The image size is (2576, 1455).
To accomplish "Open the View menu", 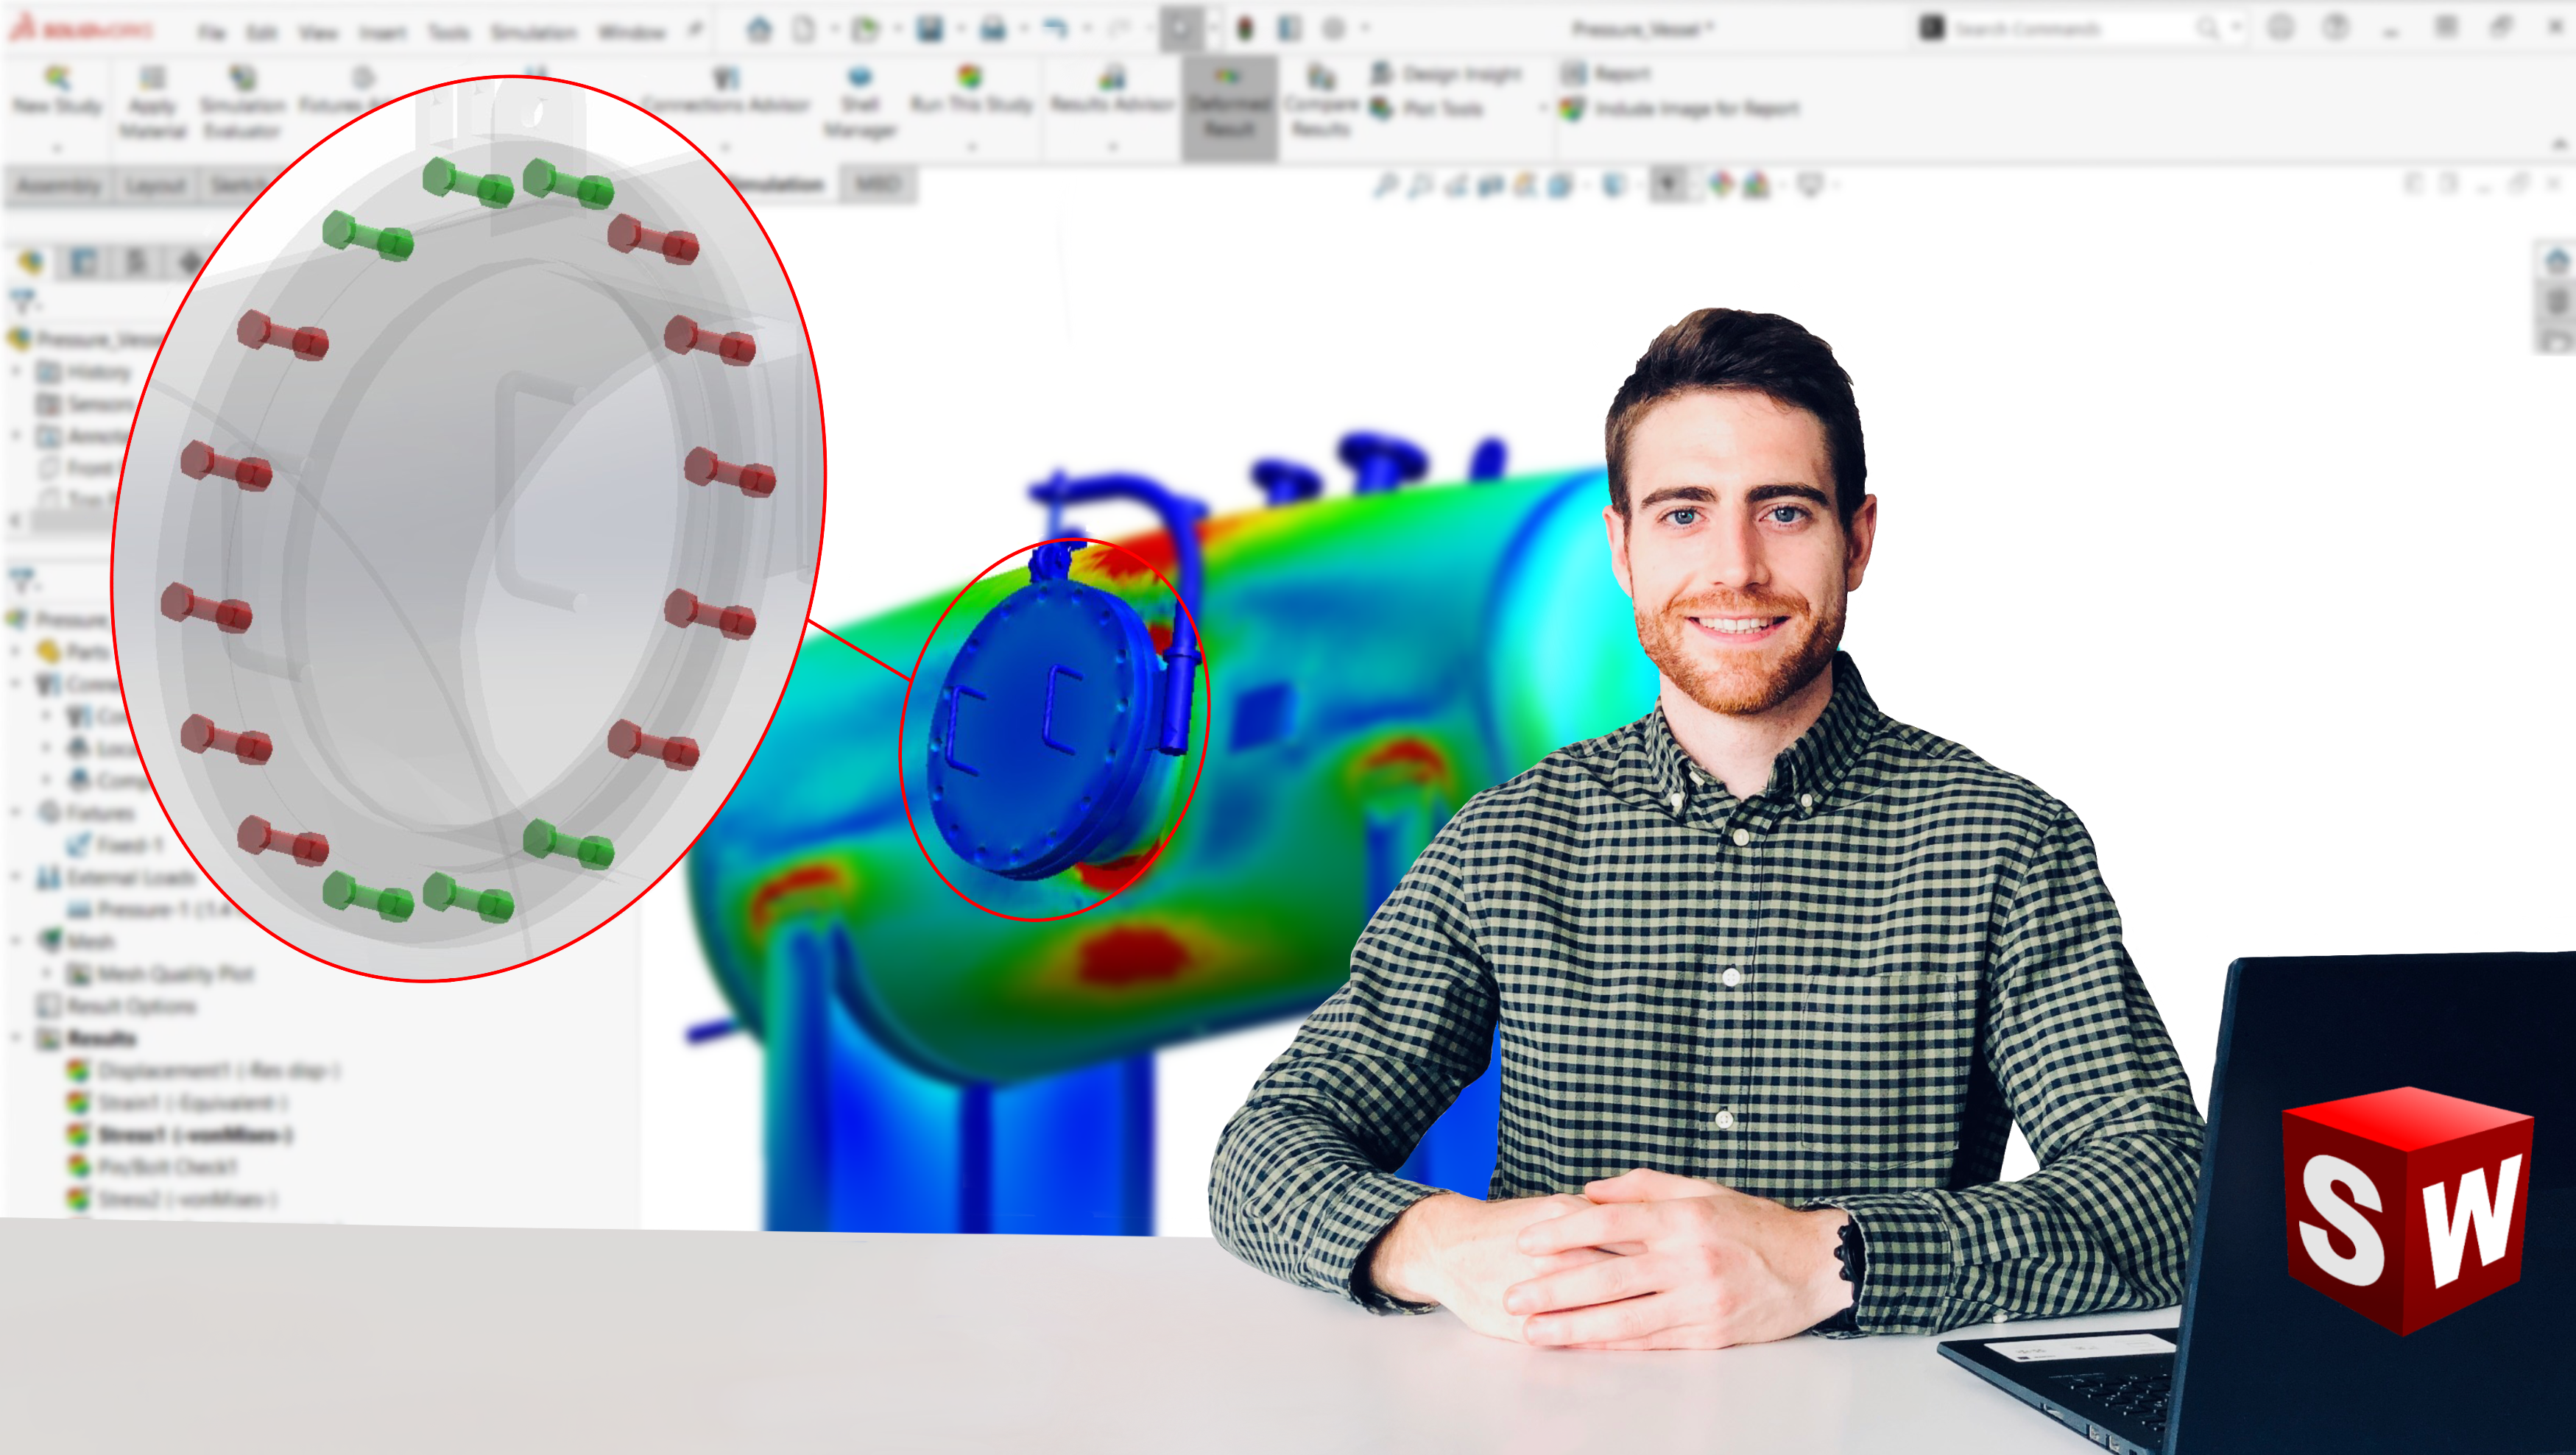I will tap(318, 33).
